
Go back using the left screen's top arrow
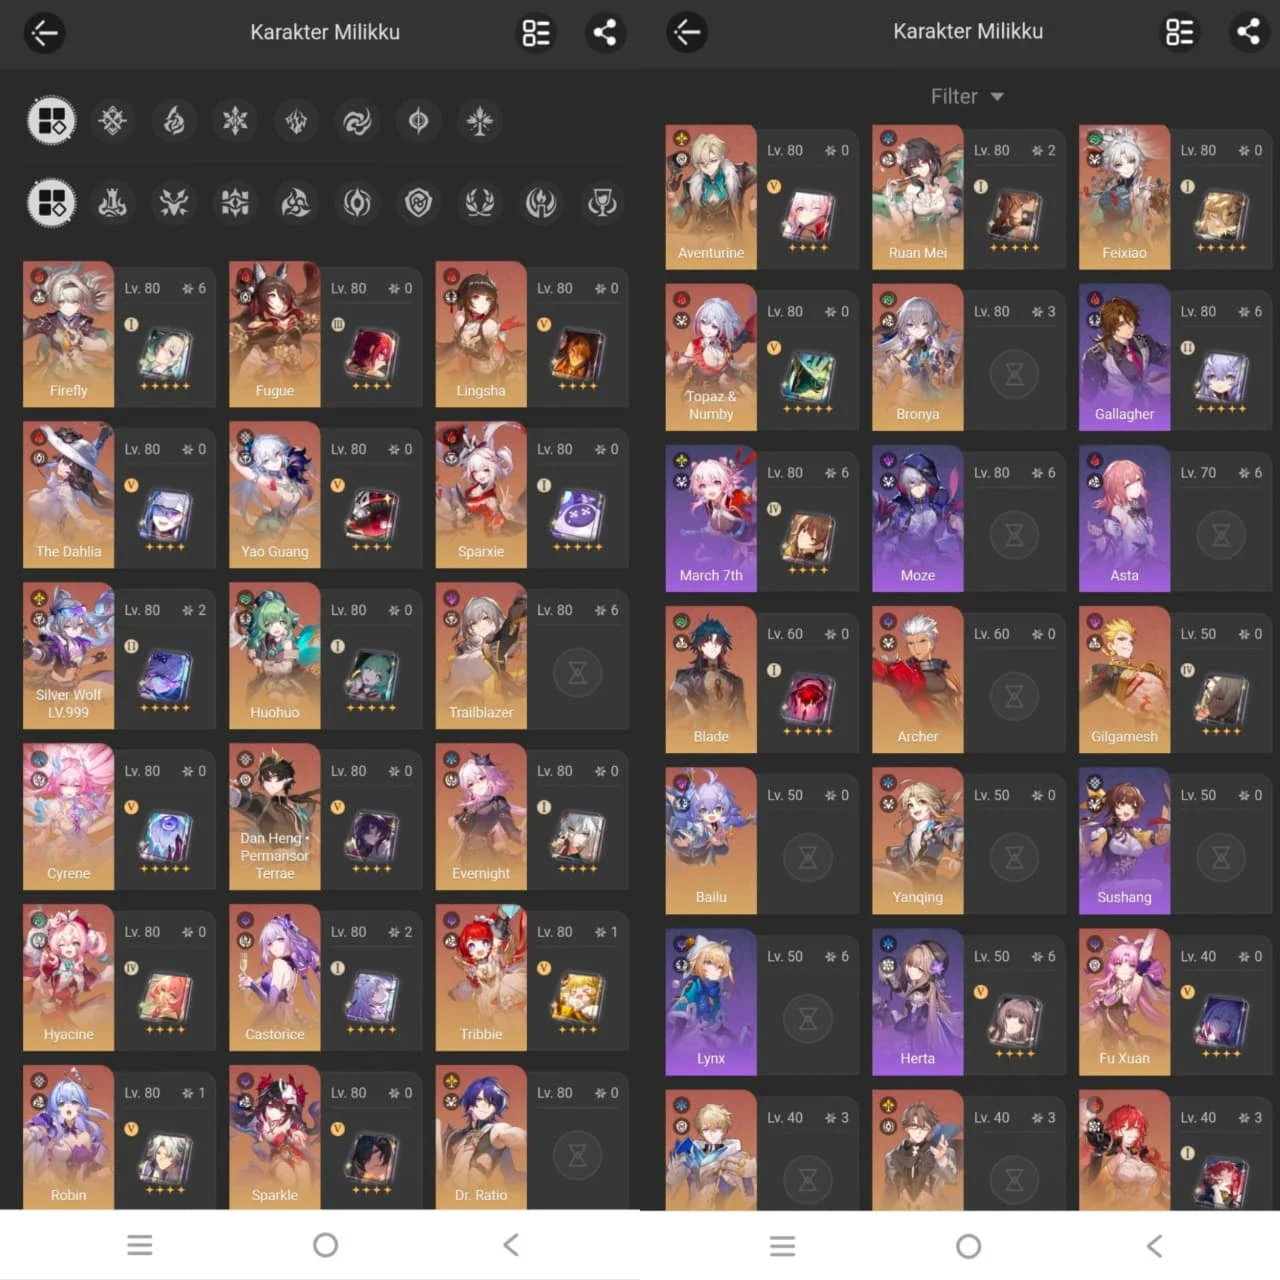point(44,33)
